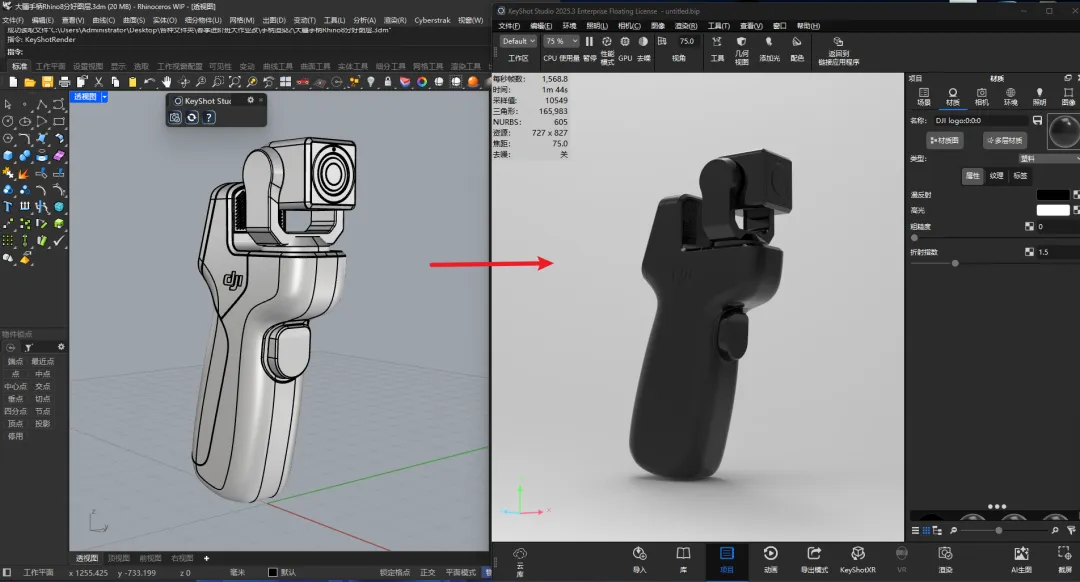Screen dimensions: 1080x582
Task: Open KeyShot plugin panel gear settings
Action: pyautogui.click(x=251, y=101)
